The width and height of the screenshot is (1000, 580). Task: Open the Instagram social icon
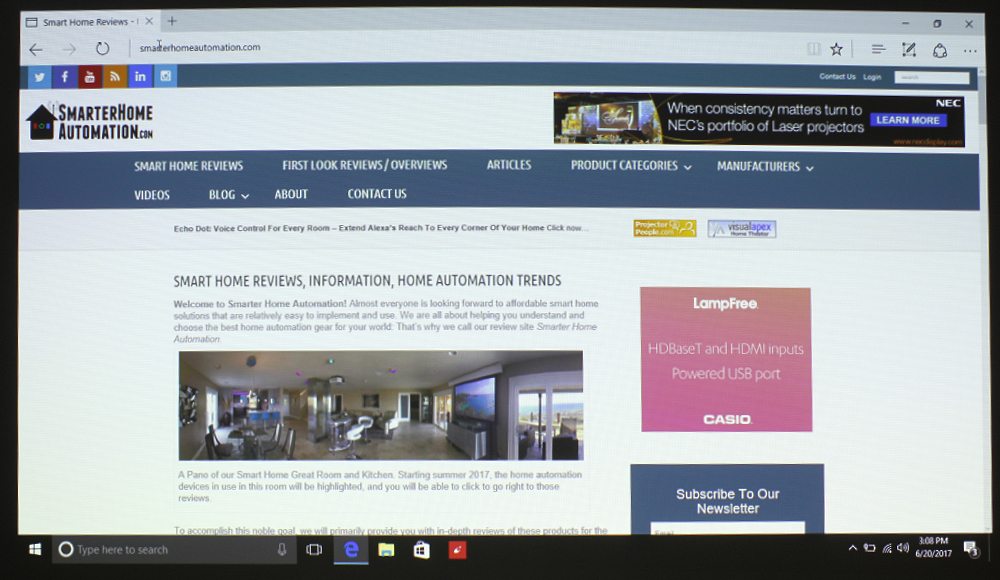[x=165, y=76]
